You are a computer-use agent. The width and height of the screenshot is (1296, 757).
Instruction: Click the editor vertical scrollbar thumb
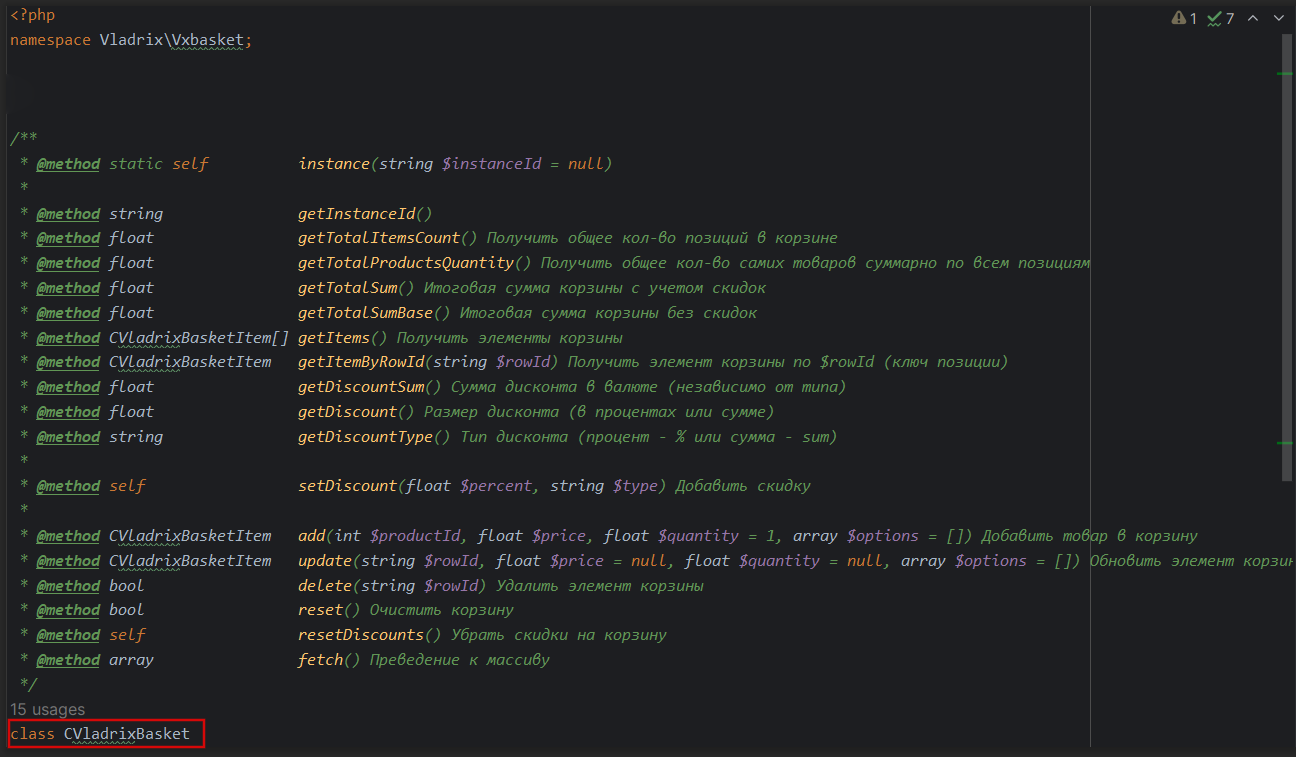click(x=1286, y=250)
